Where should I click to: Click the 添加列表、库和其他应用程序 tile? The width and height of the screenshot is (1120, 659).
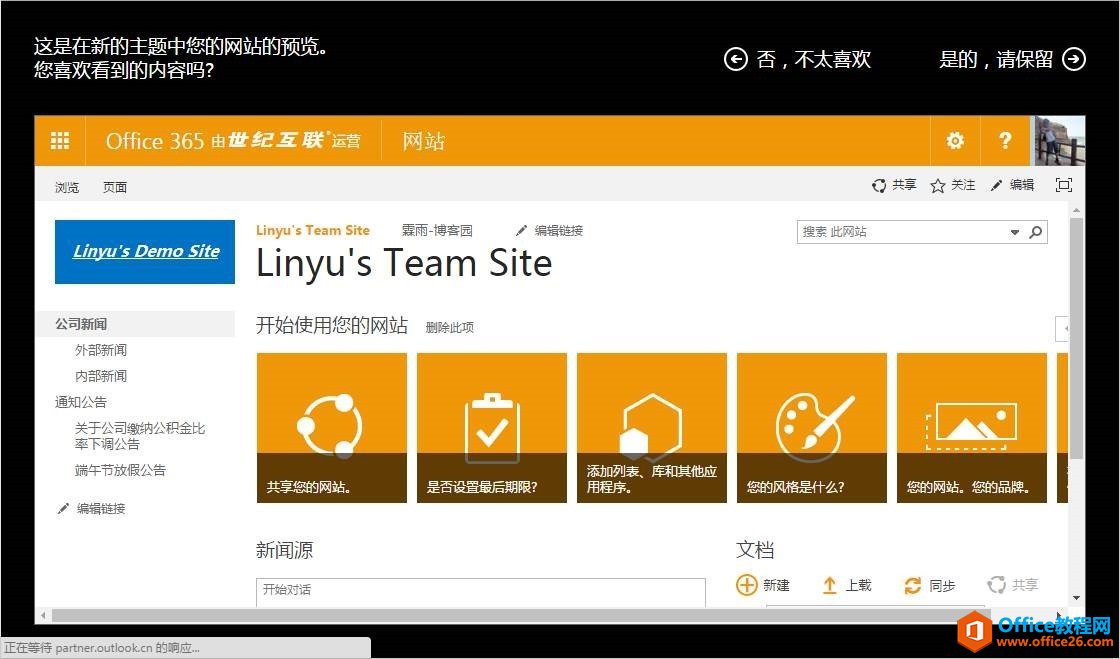click(652, 428)
